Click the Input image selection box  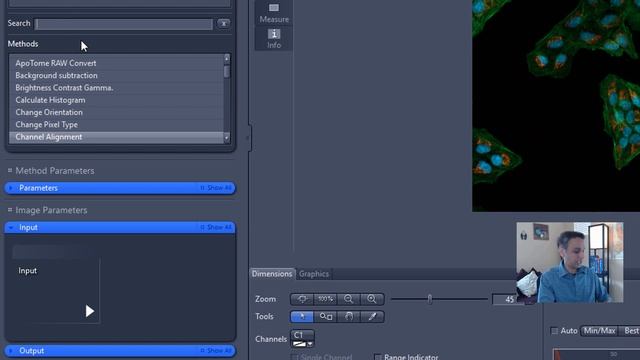tap(56, 284)
